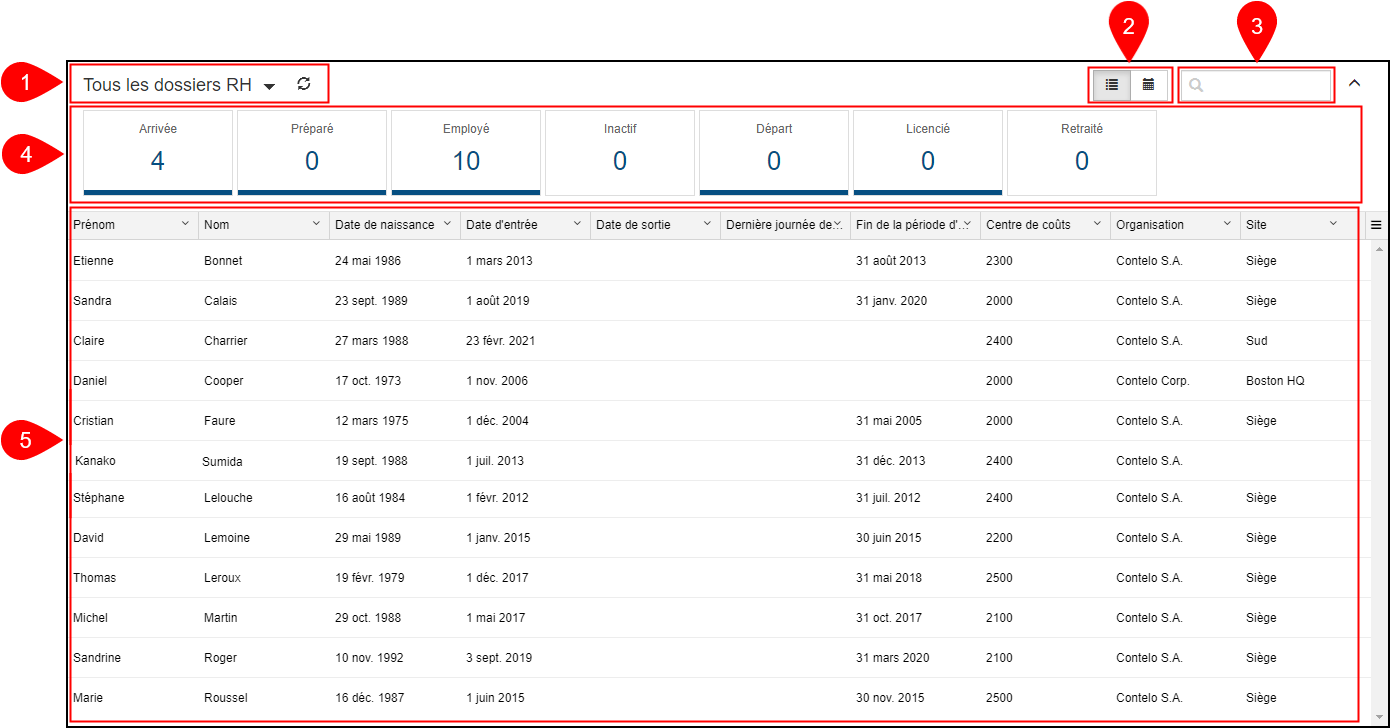The height and width of the screenshot is (728, 1390).
Task: Click the Roger last name cell
Action: click(220, 658)
